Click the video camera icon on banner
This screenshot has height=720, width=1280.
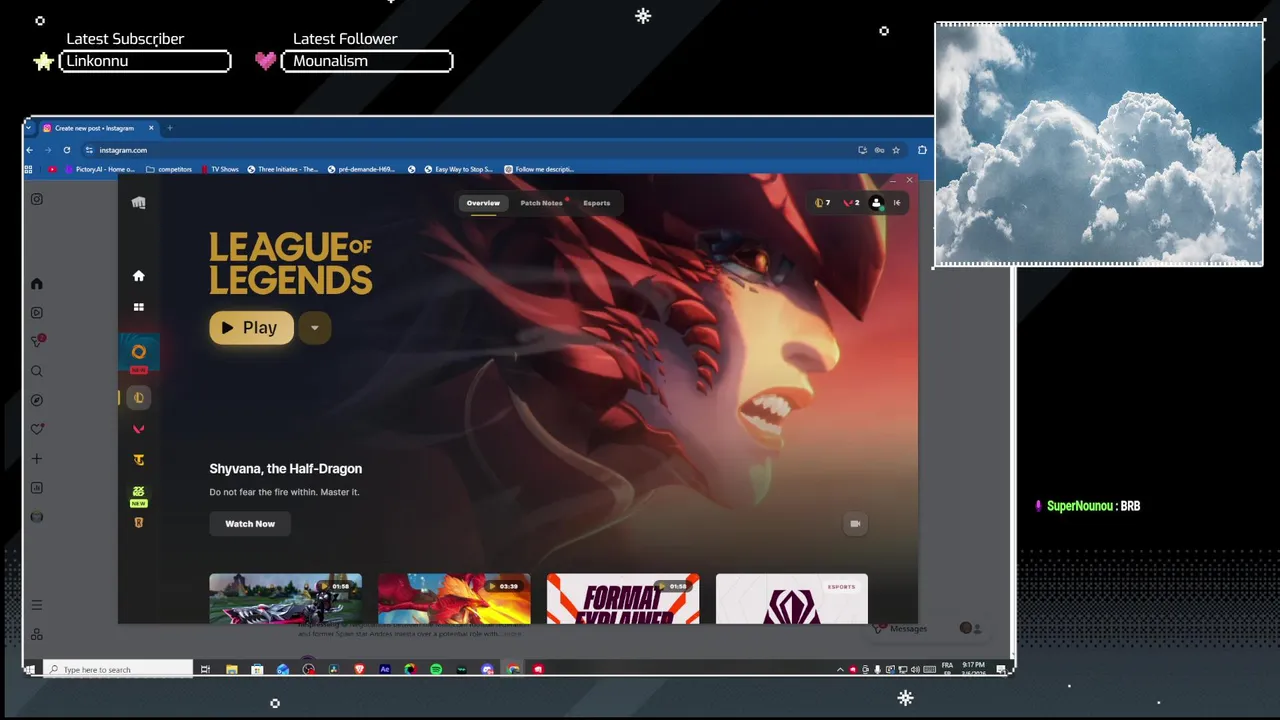pyautogui.click(x=855, y=524)
